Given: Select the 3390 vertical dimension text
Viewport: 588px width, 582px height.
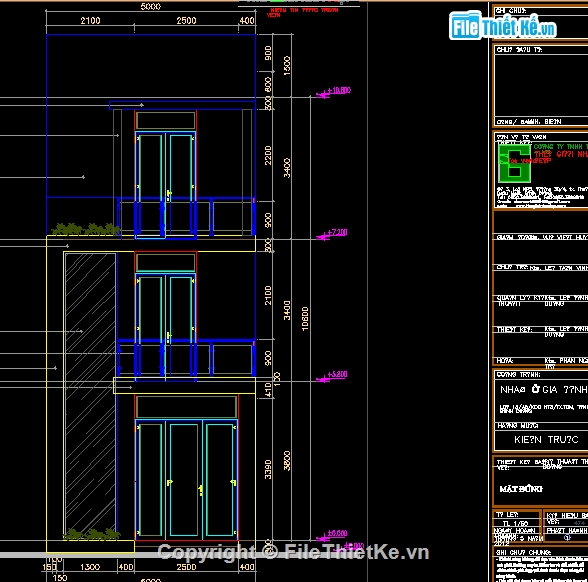Looking at the screenshot, I should coord(268,469).
